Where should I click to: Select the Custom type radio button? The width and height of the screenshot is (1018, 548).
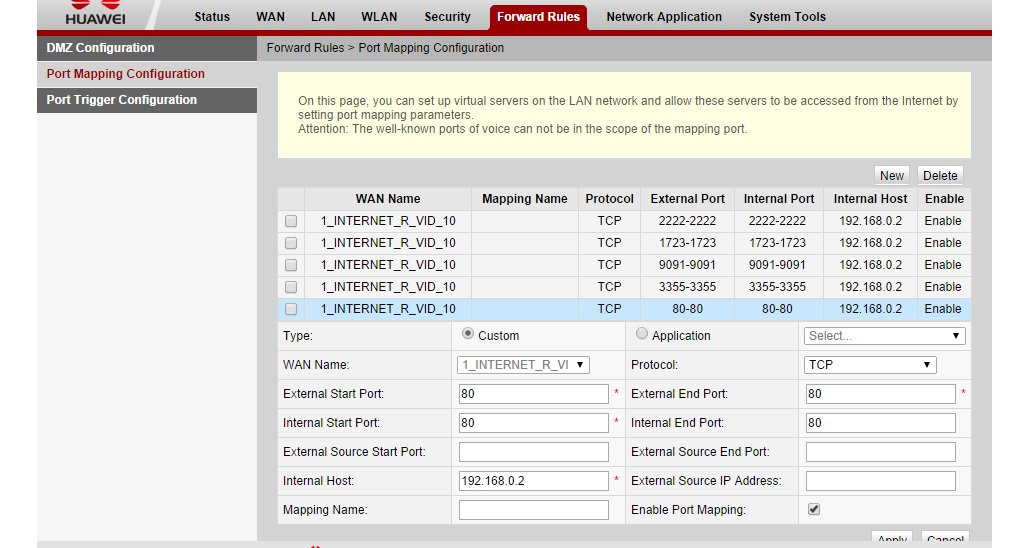(x=467, y=334)
